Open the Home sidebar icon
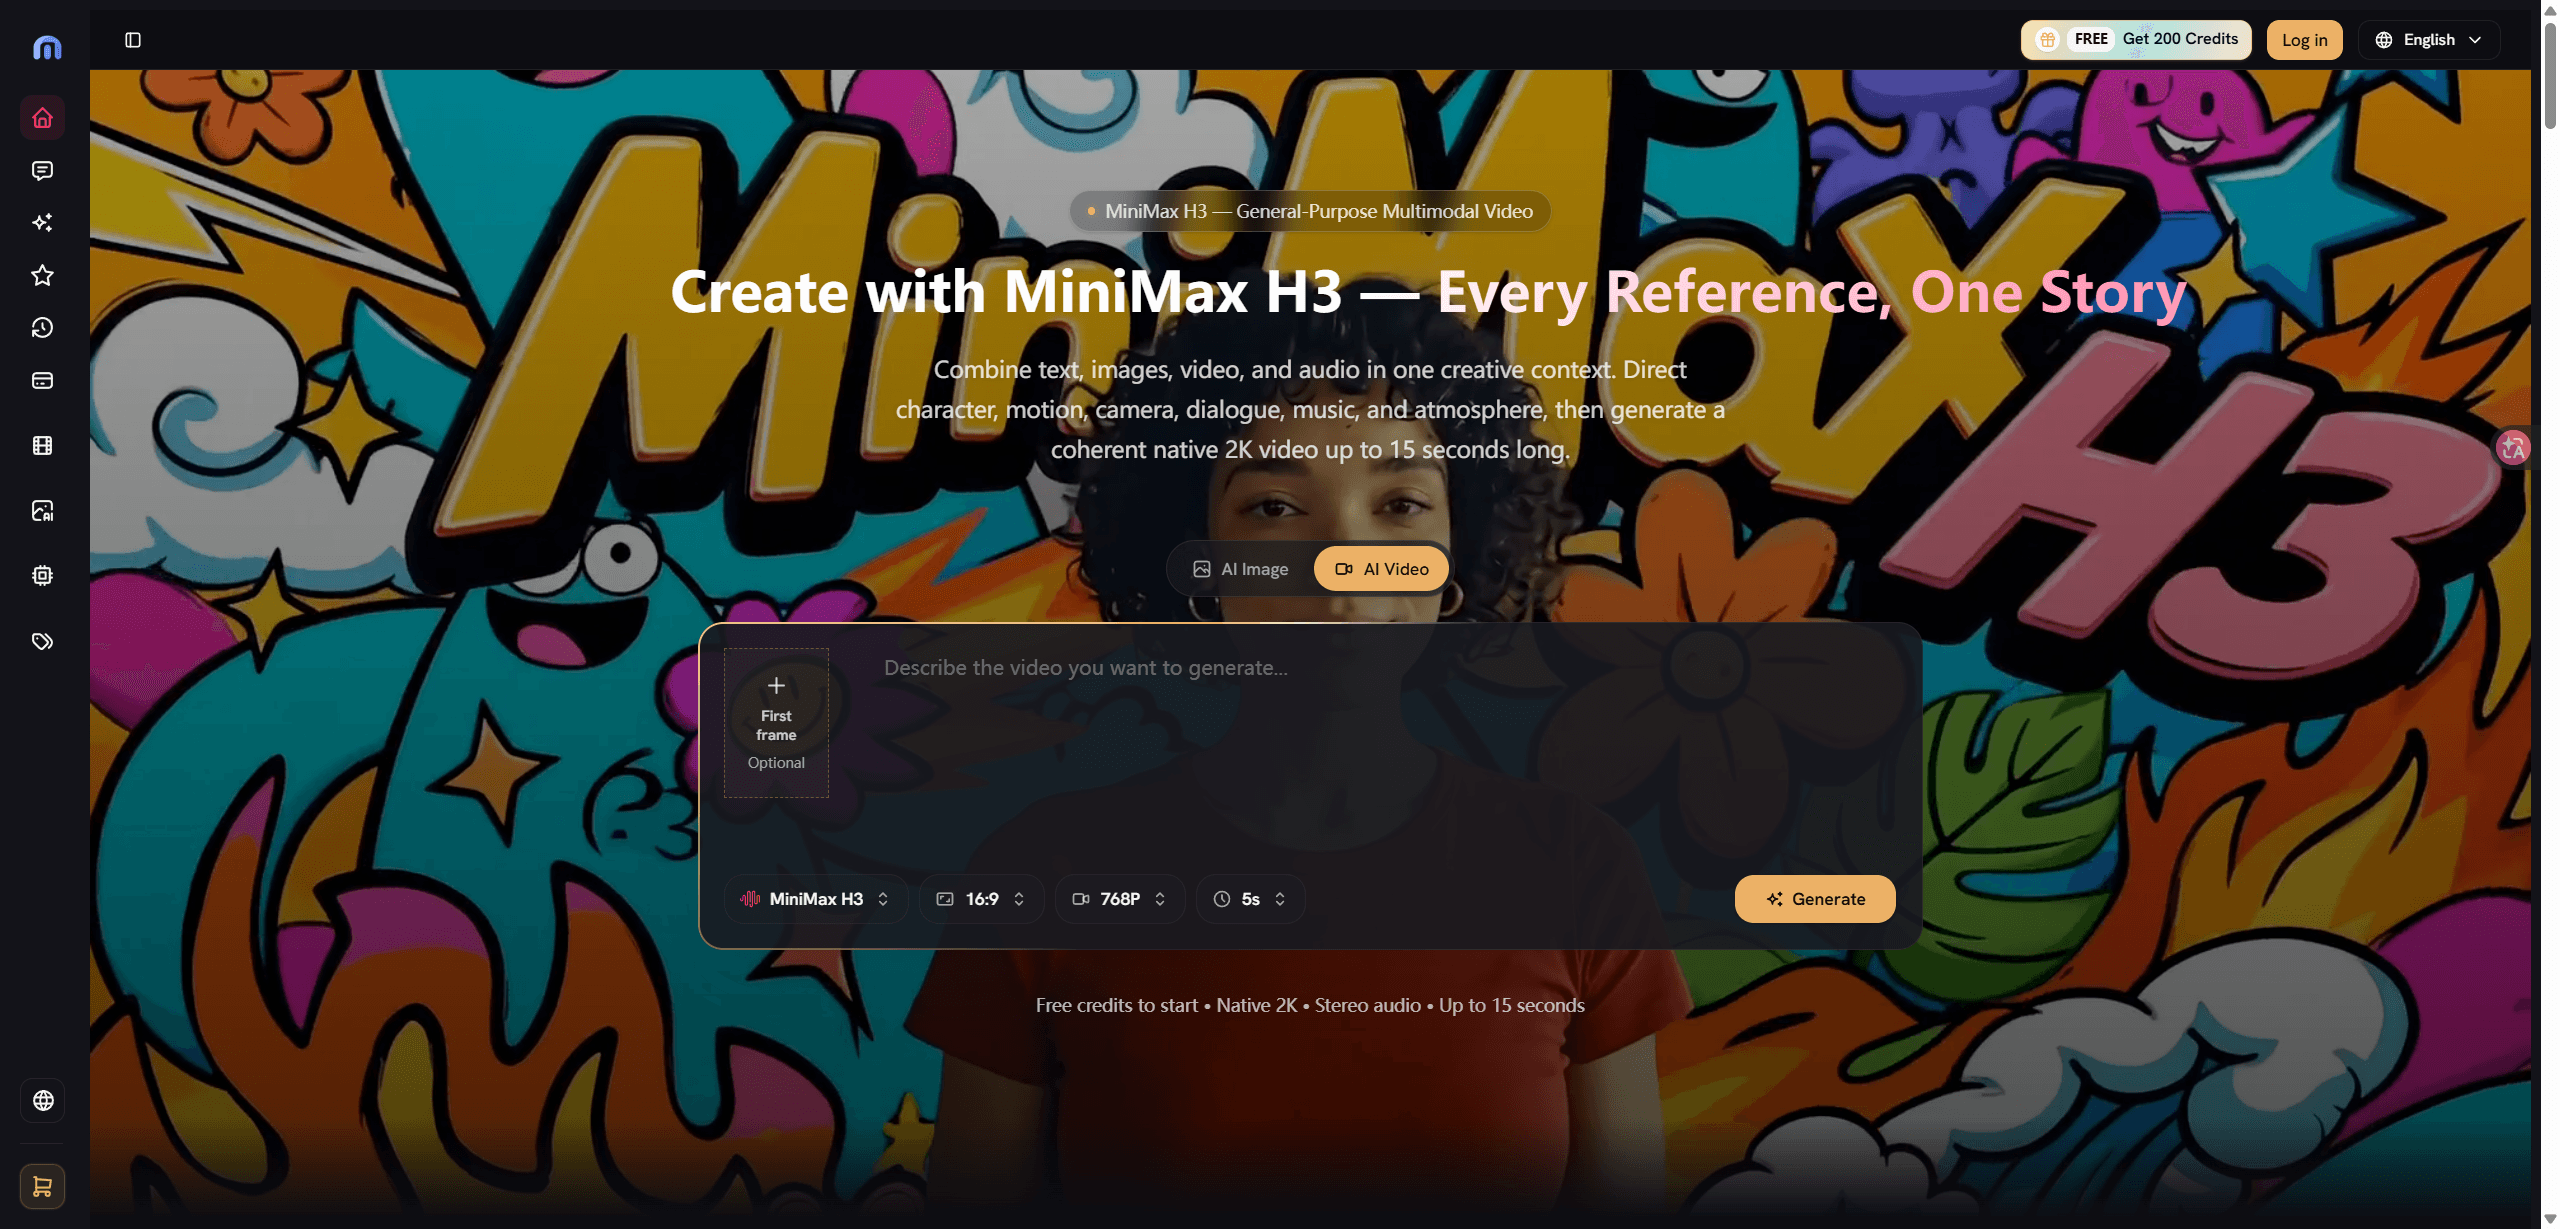 (x=42, y=118)
